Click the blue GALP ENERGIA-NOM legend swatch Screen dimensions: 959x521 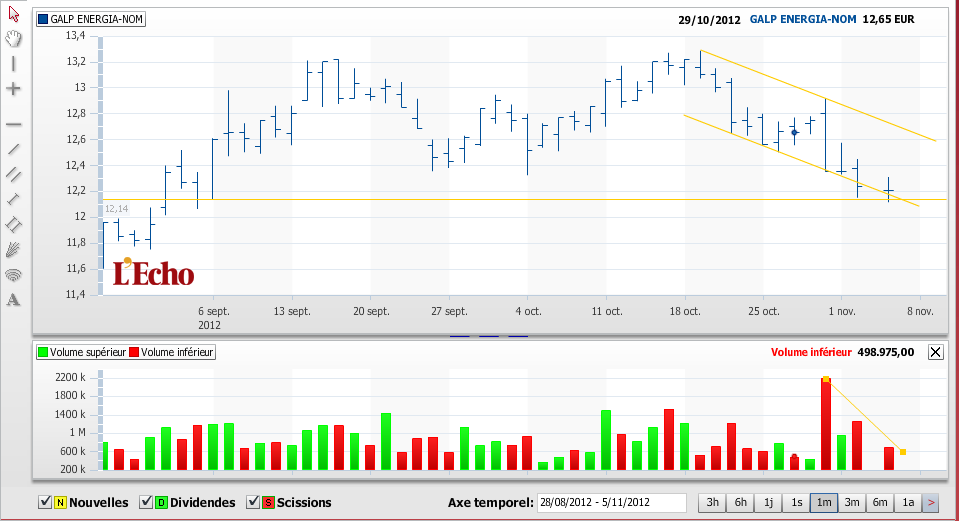pyautogui.click(x=43, y=19)
